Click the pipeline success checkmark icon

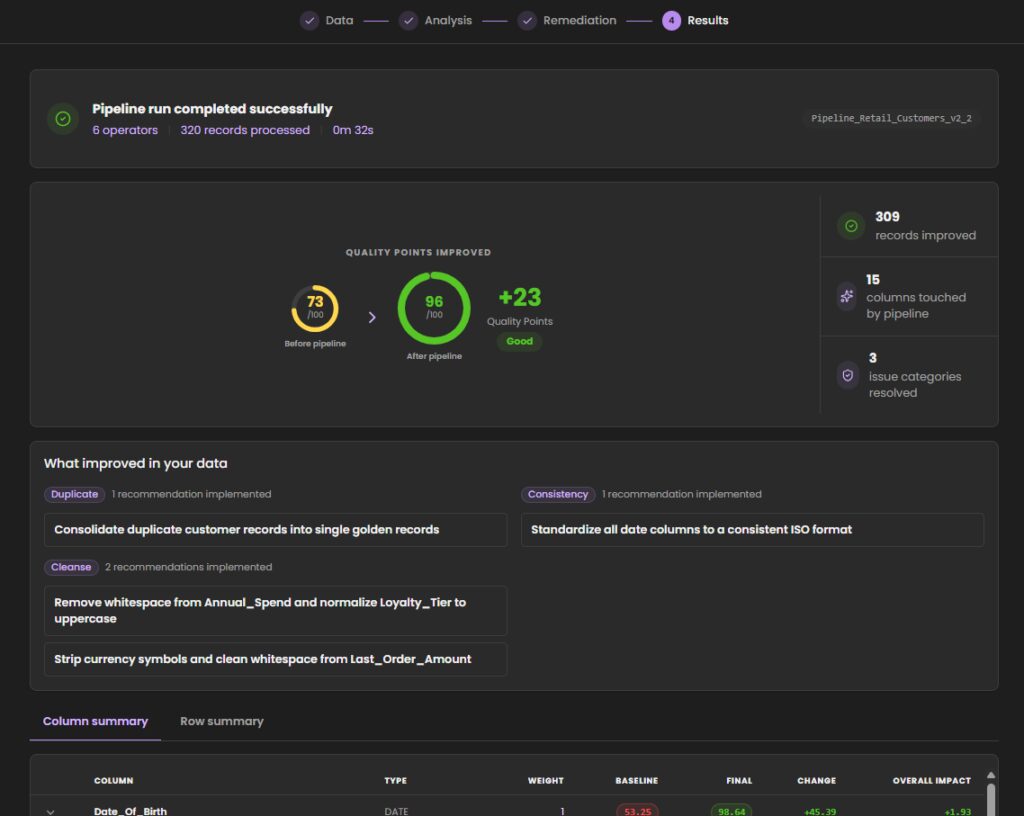63,118
